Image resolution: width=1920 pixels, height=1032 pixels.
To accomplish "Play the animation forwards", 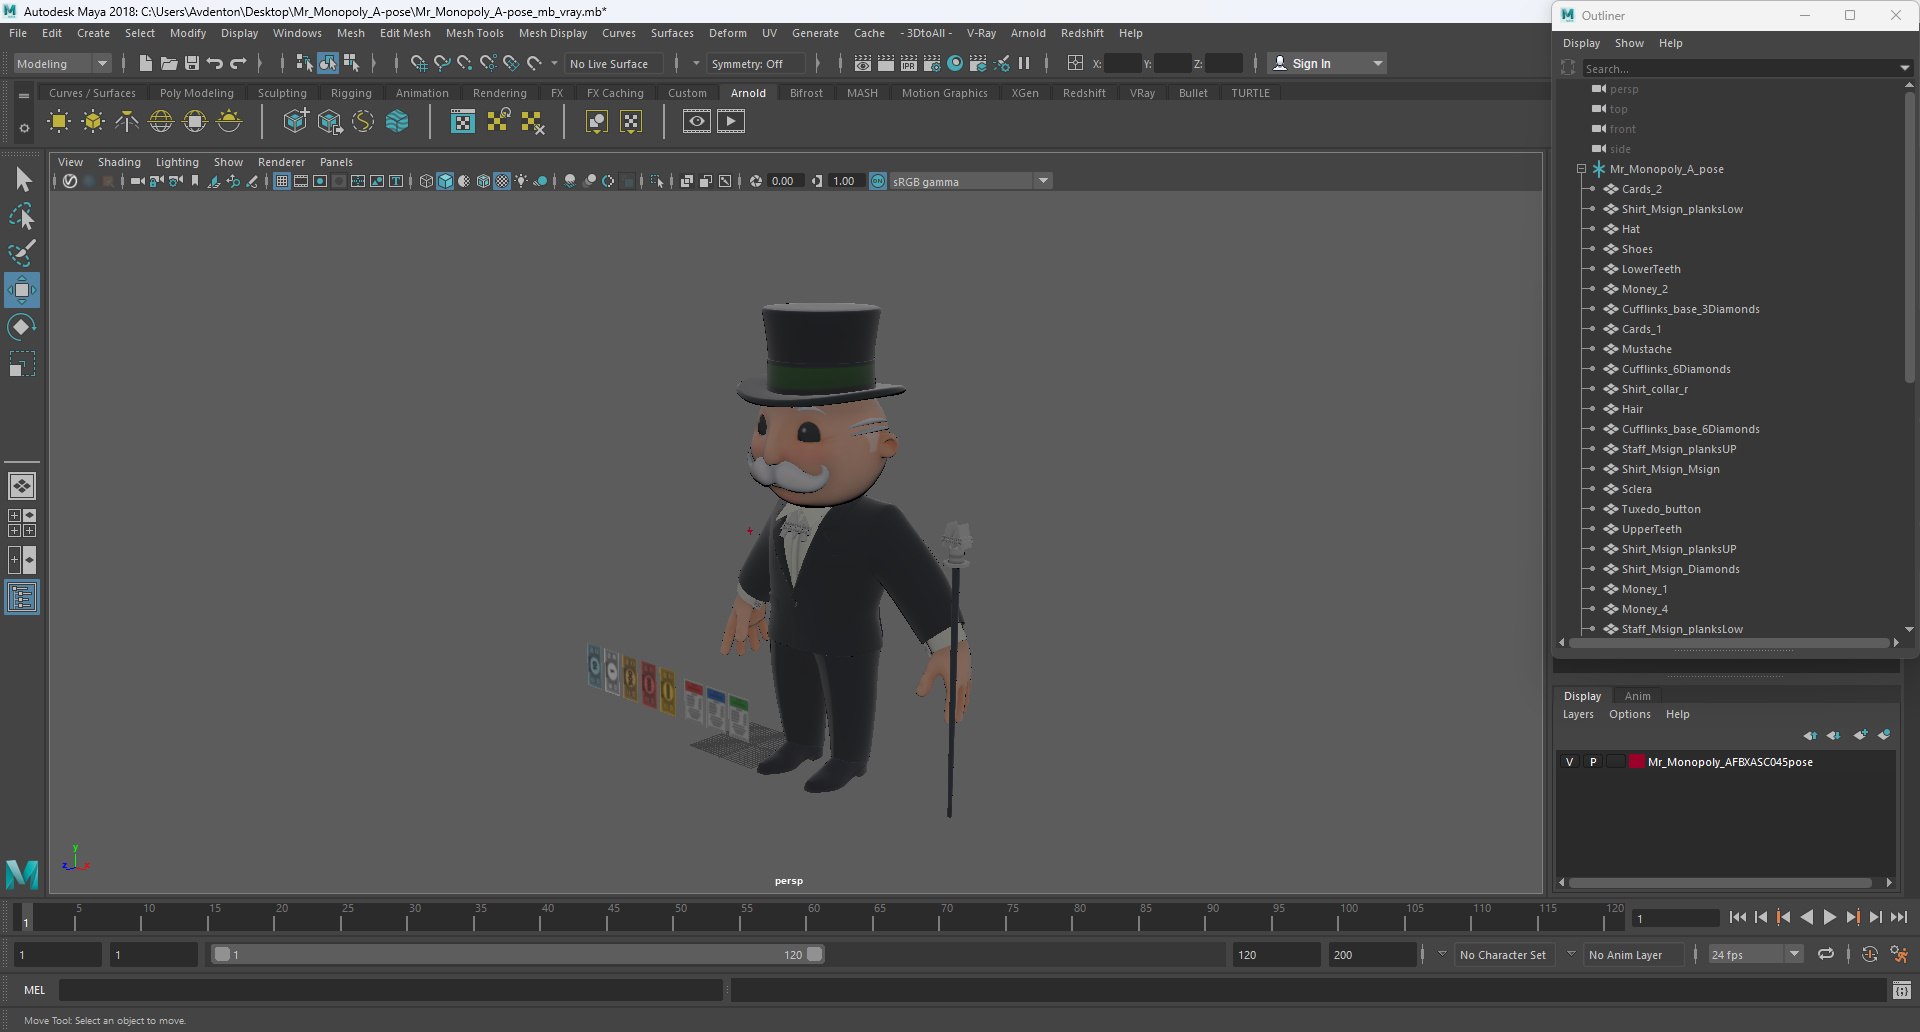I will tap(1829, 917).
